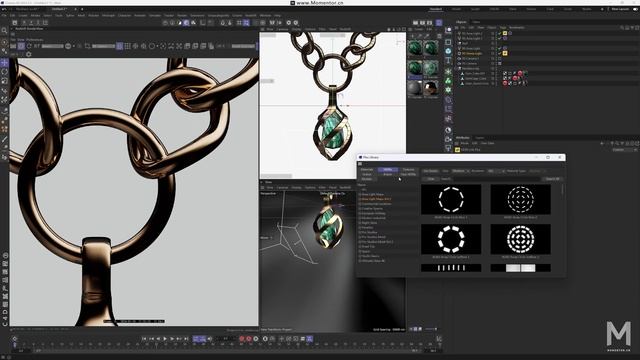Step to the next frame
The width and height of the screenshot is (640, 360).
click(x=172, y=339)
